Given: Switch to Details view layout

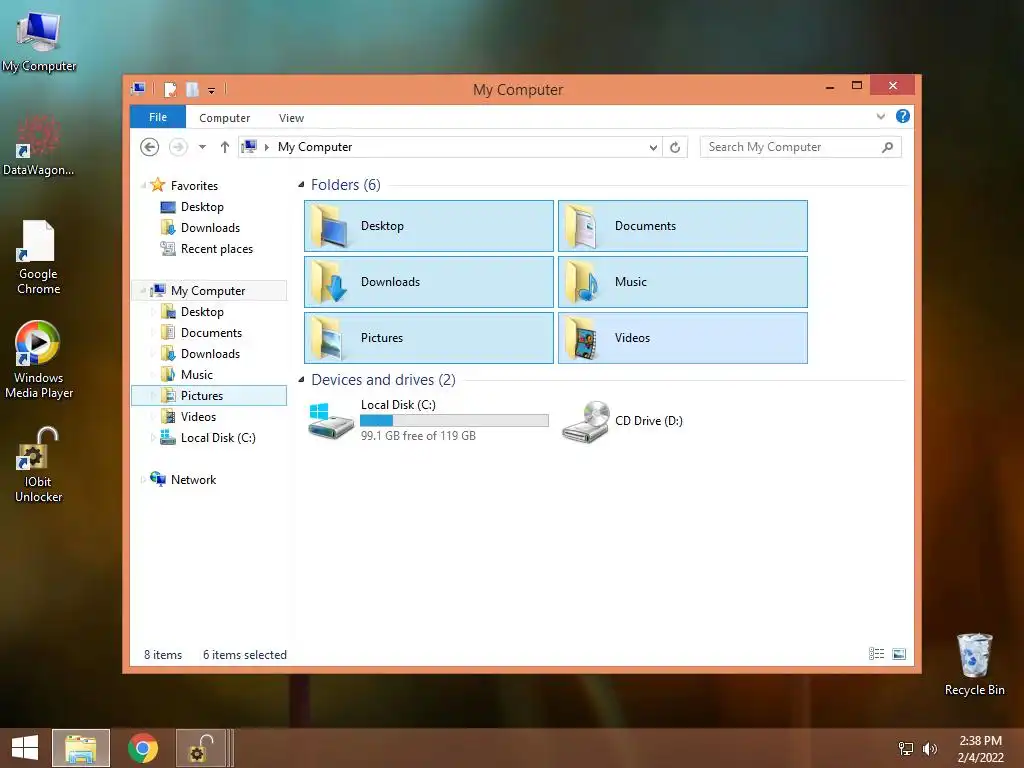Looking at the screenshot, I should (x=876, y=654).
